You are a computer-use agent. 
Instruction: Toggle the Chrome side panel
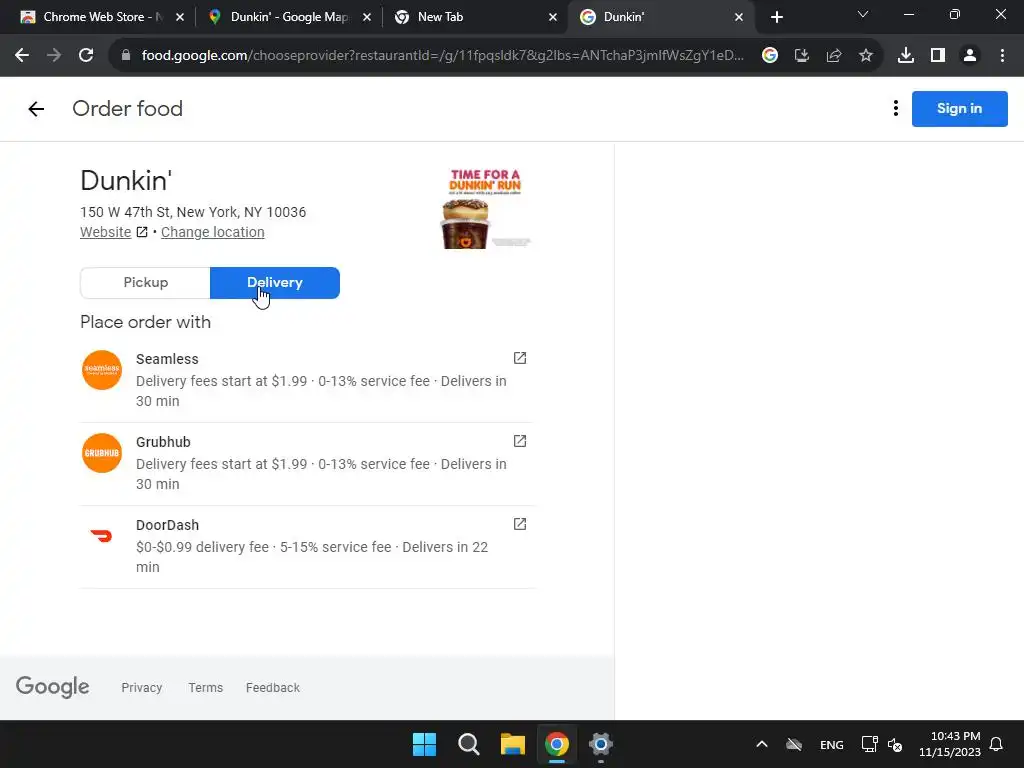[x=938, y=56]
